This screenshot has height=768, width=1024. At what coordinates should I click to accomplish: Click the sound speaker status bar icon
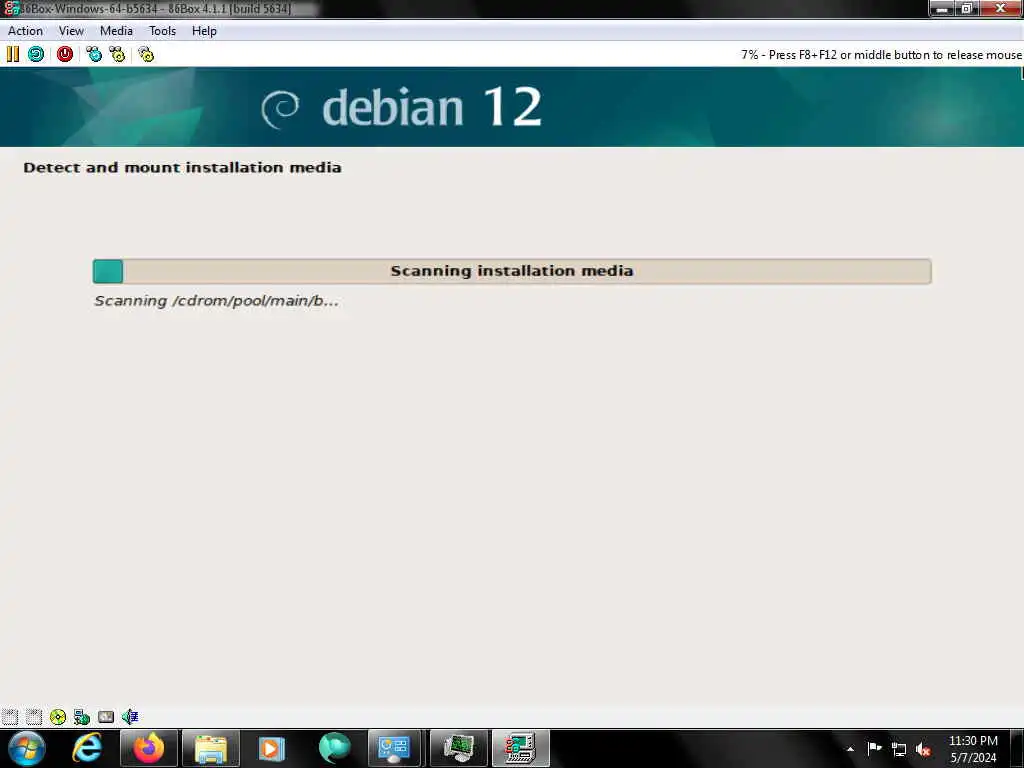click(130, 717)
